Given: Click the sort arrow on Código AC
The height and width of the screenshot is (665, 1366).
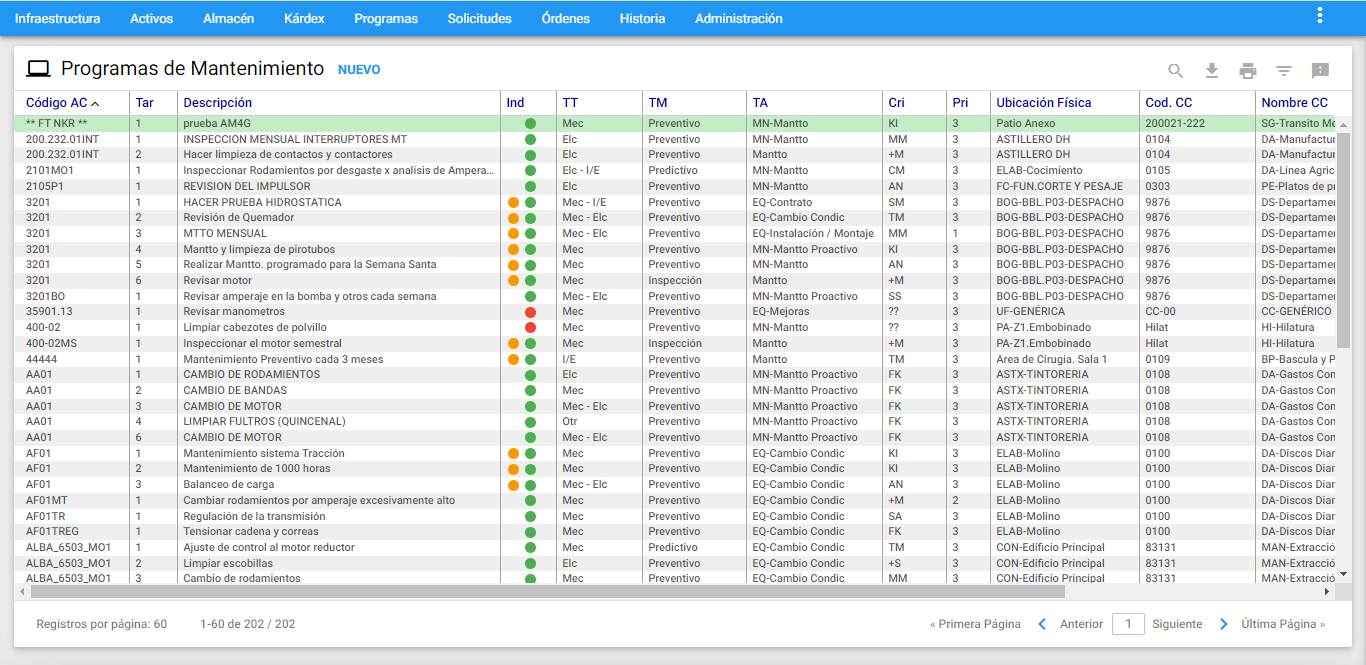Looking at the screenshot, I should [96, 103].
